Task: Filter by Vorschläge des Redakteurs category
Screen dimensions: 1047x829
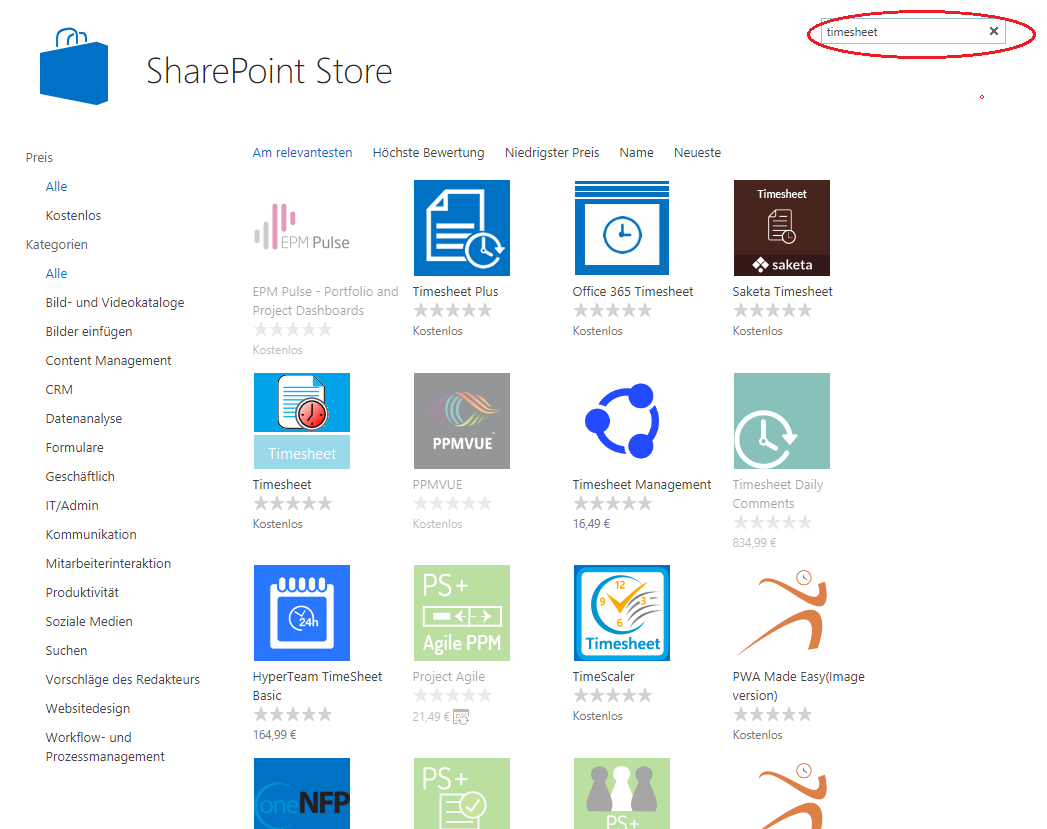Action: click(123, 679)
